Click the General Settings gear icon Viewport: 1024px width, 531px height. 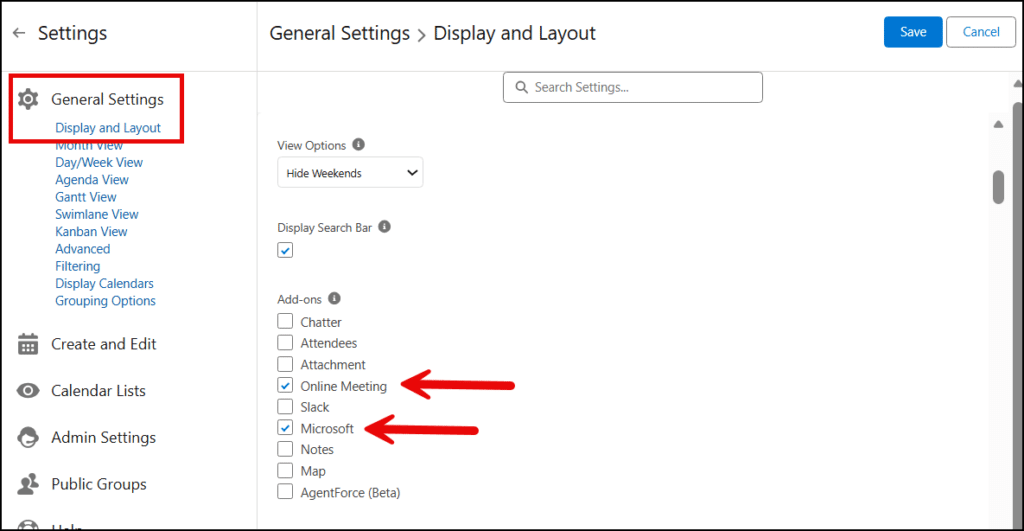(29, 99)
